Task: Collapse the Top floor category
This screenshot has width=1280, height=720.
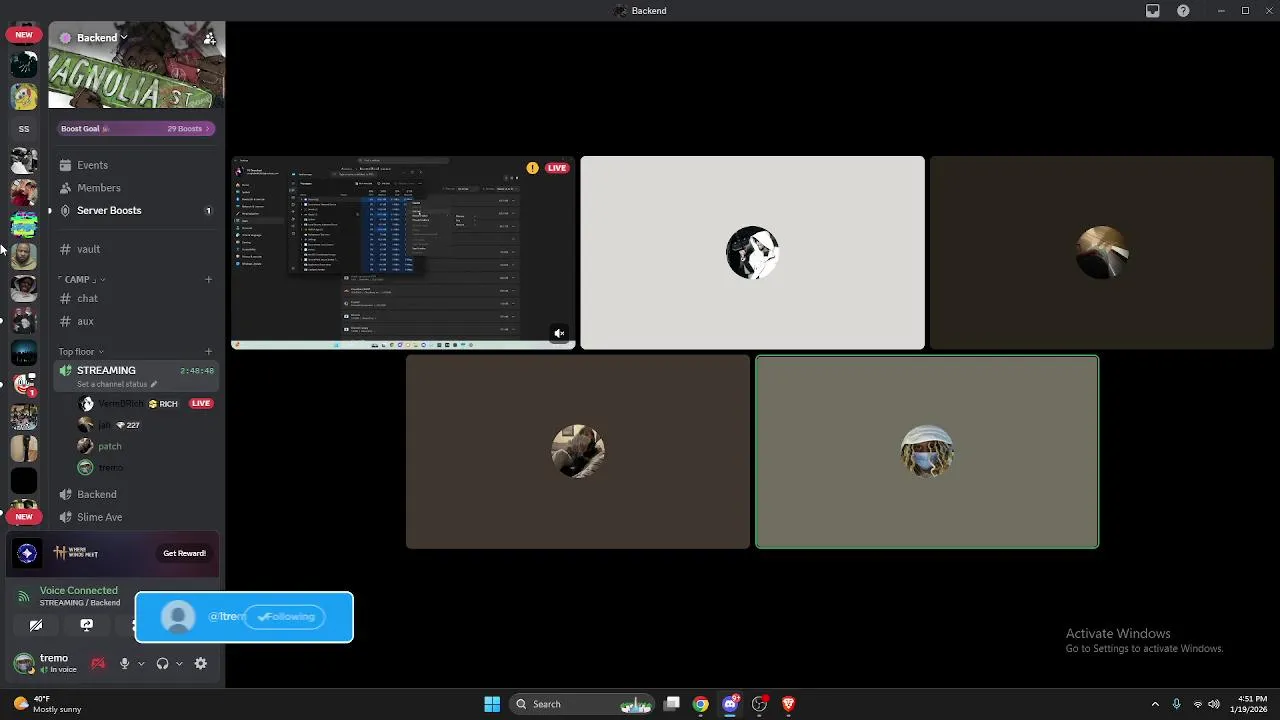Action: (81, 352)
